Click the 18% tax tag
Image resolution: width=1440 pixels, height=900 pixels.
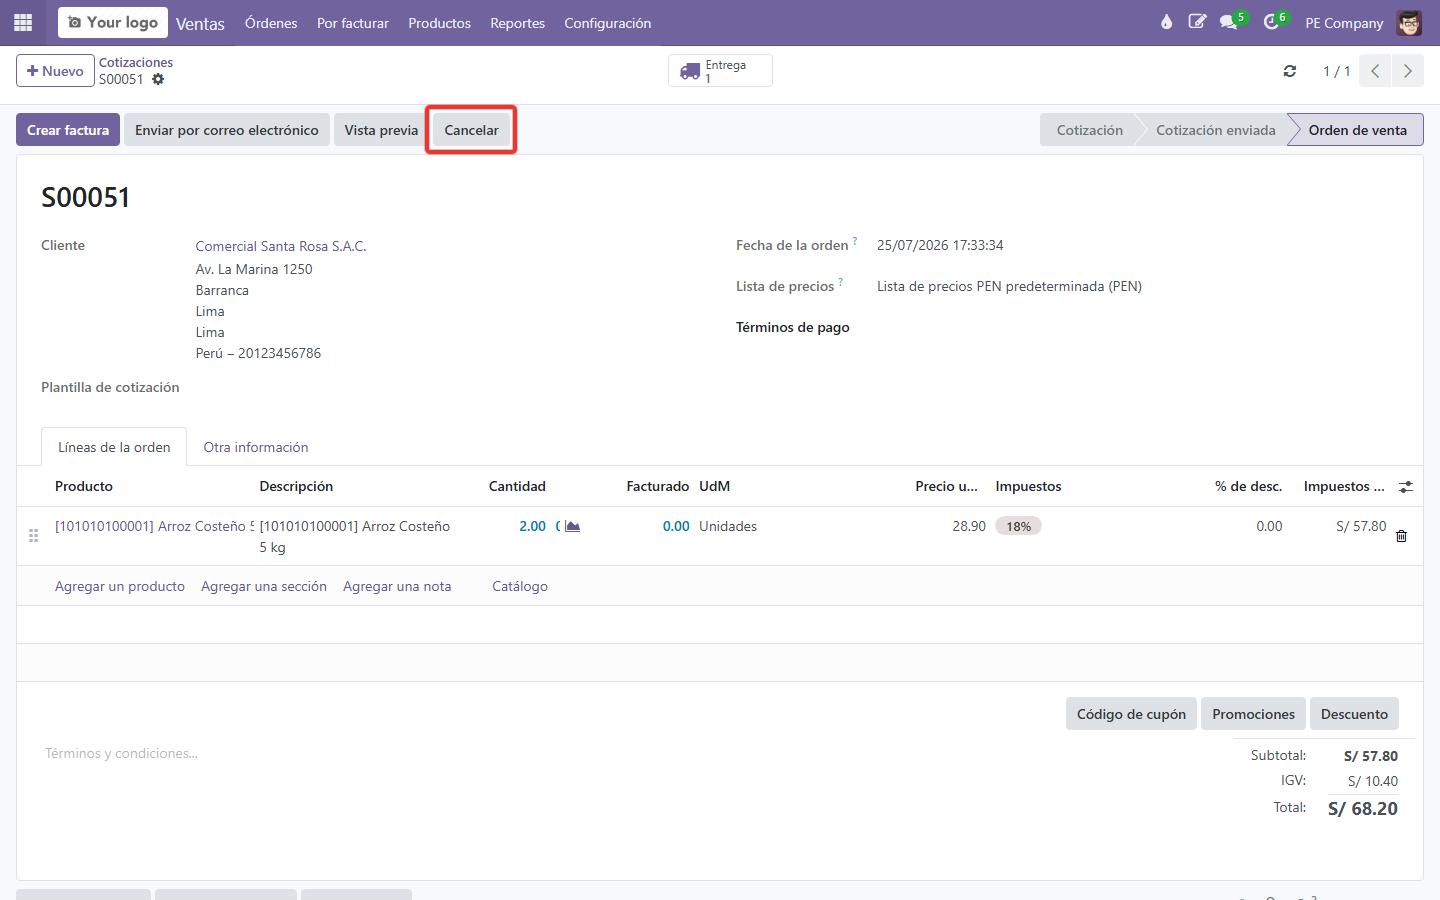click(x=1018, y=526)
